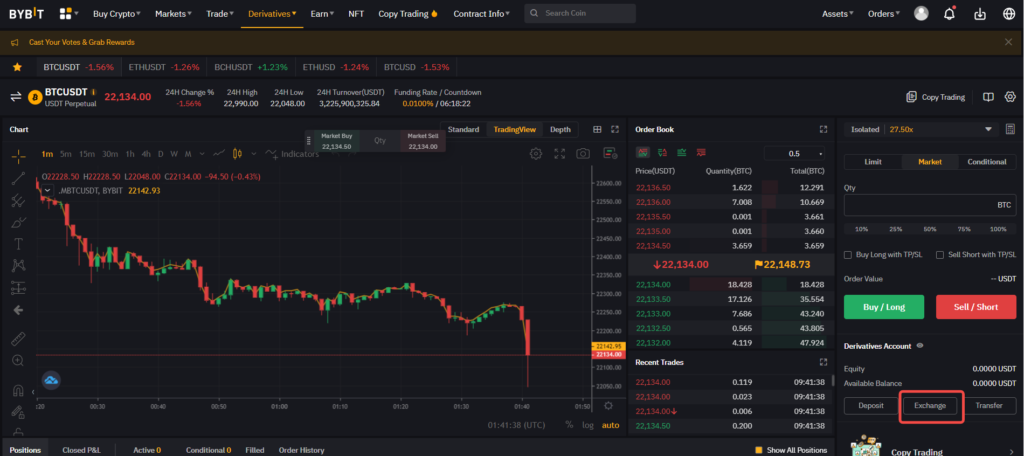
Task: Toggle Show All Positions checkbox
Action: point(759,450)
